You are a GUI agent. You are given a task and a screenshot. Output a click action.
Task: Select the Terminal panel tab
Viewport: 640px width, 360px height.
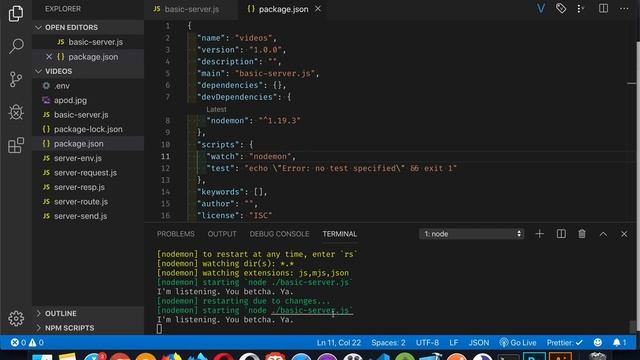(340, 234)
